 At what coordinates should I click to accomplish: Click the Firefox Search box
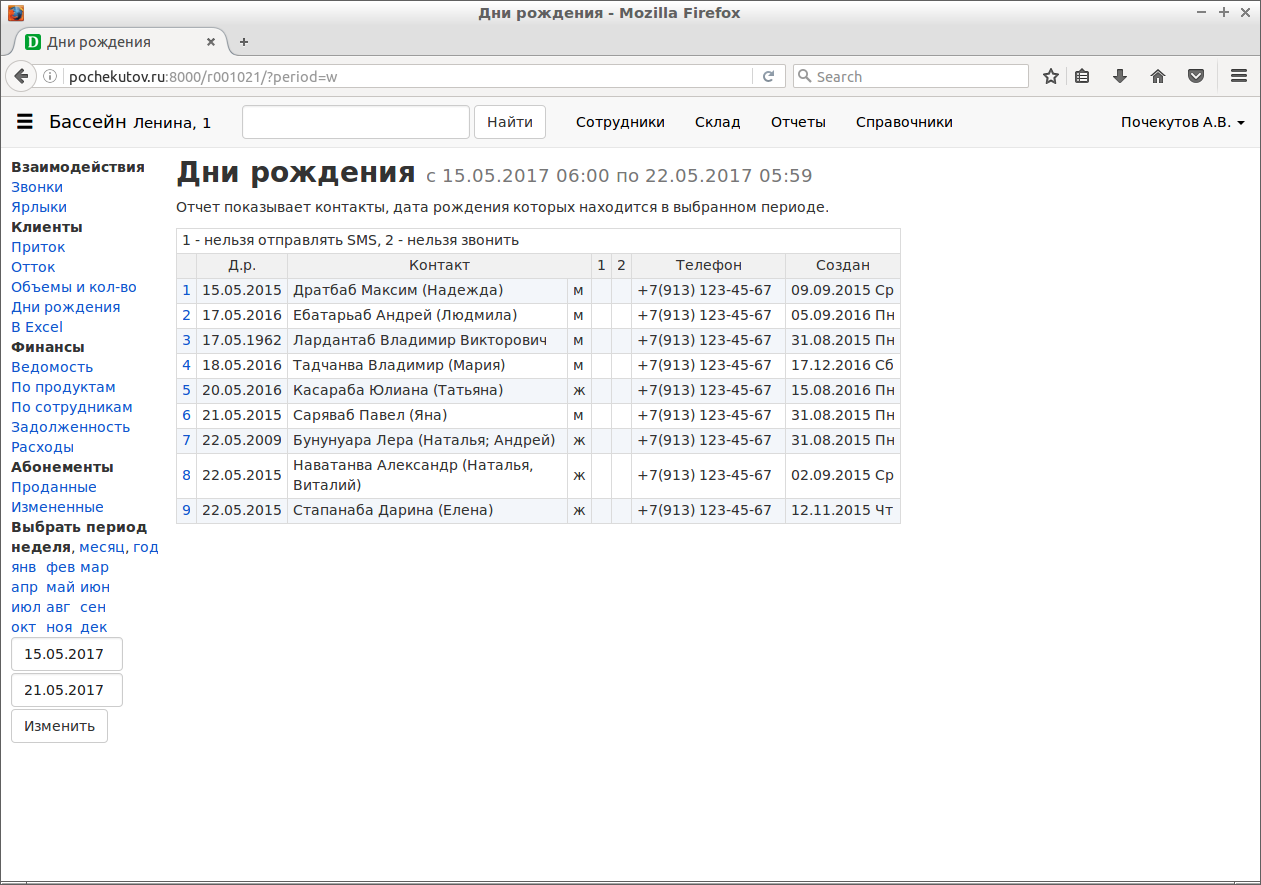[x=911, y=76]
